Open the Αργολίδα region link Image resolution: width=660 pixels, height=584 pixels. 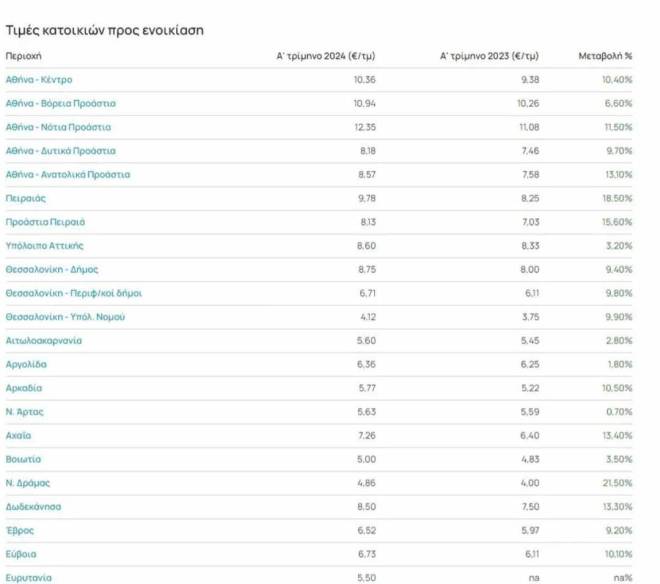(27, 364)
